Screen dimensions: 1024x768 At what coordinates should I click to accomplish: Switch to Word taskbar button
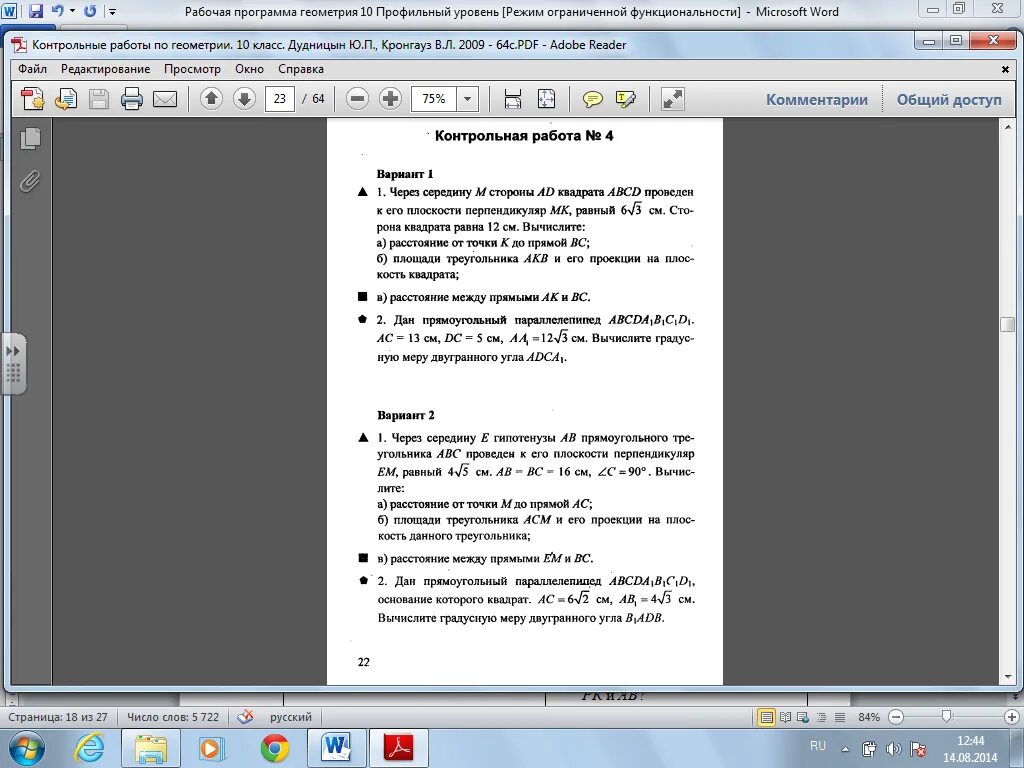pyautogui.click(x=336, y=748)
